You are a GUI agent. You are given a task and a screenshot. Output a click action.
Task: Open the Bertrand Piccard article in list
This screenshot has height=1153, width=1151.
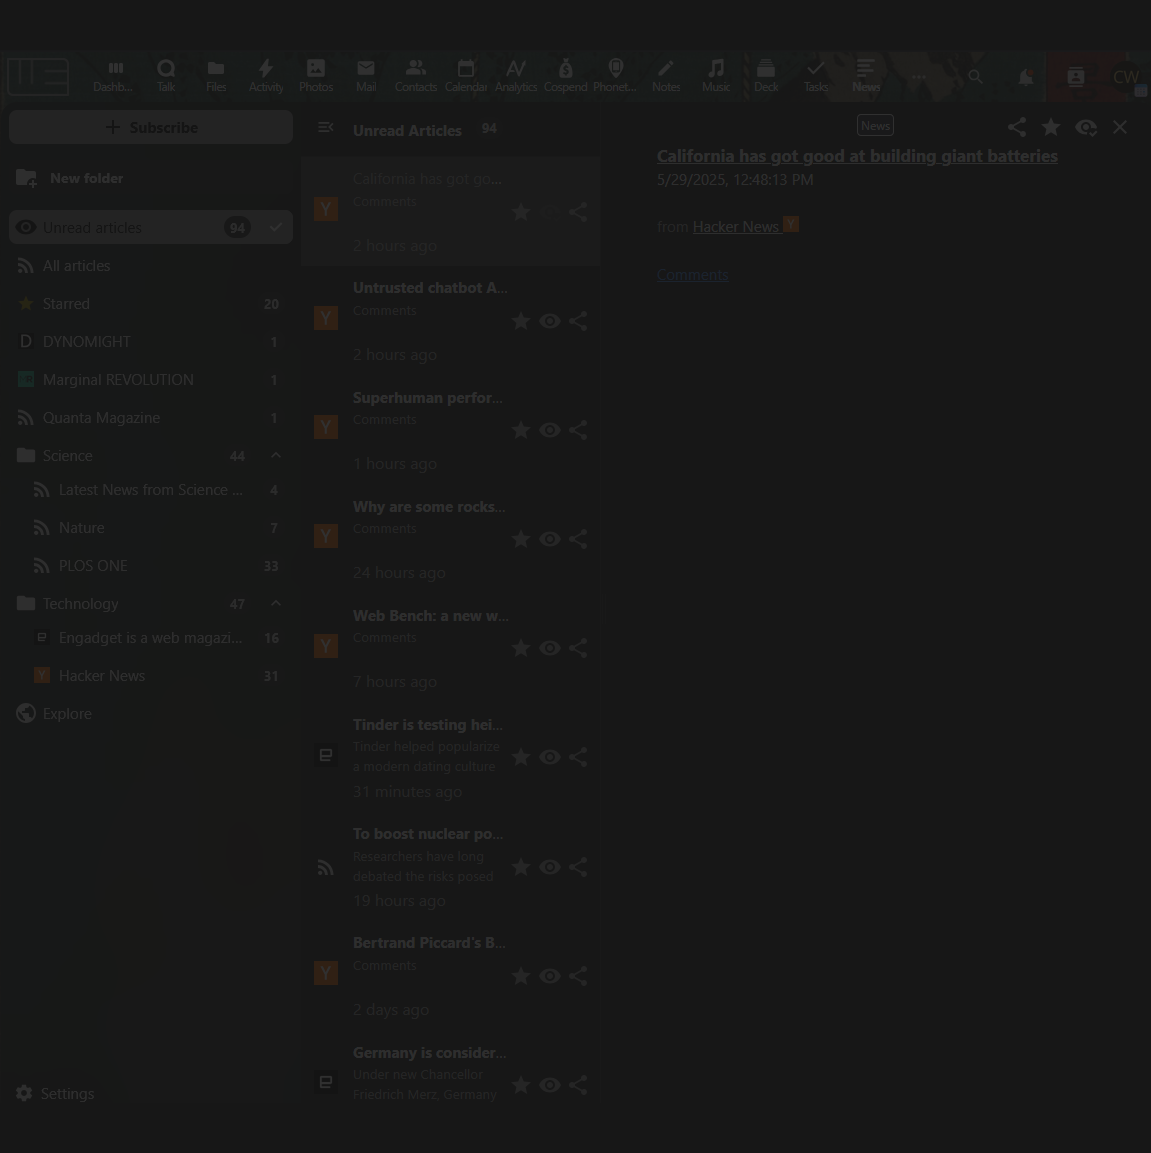429,943
